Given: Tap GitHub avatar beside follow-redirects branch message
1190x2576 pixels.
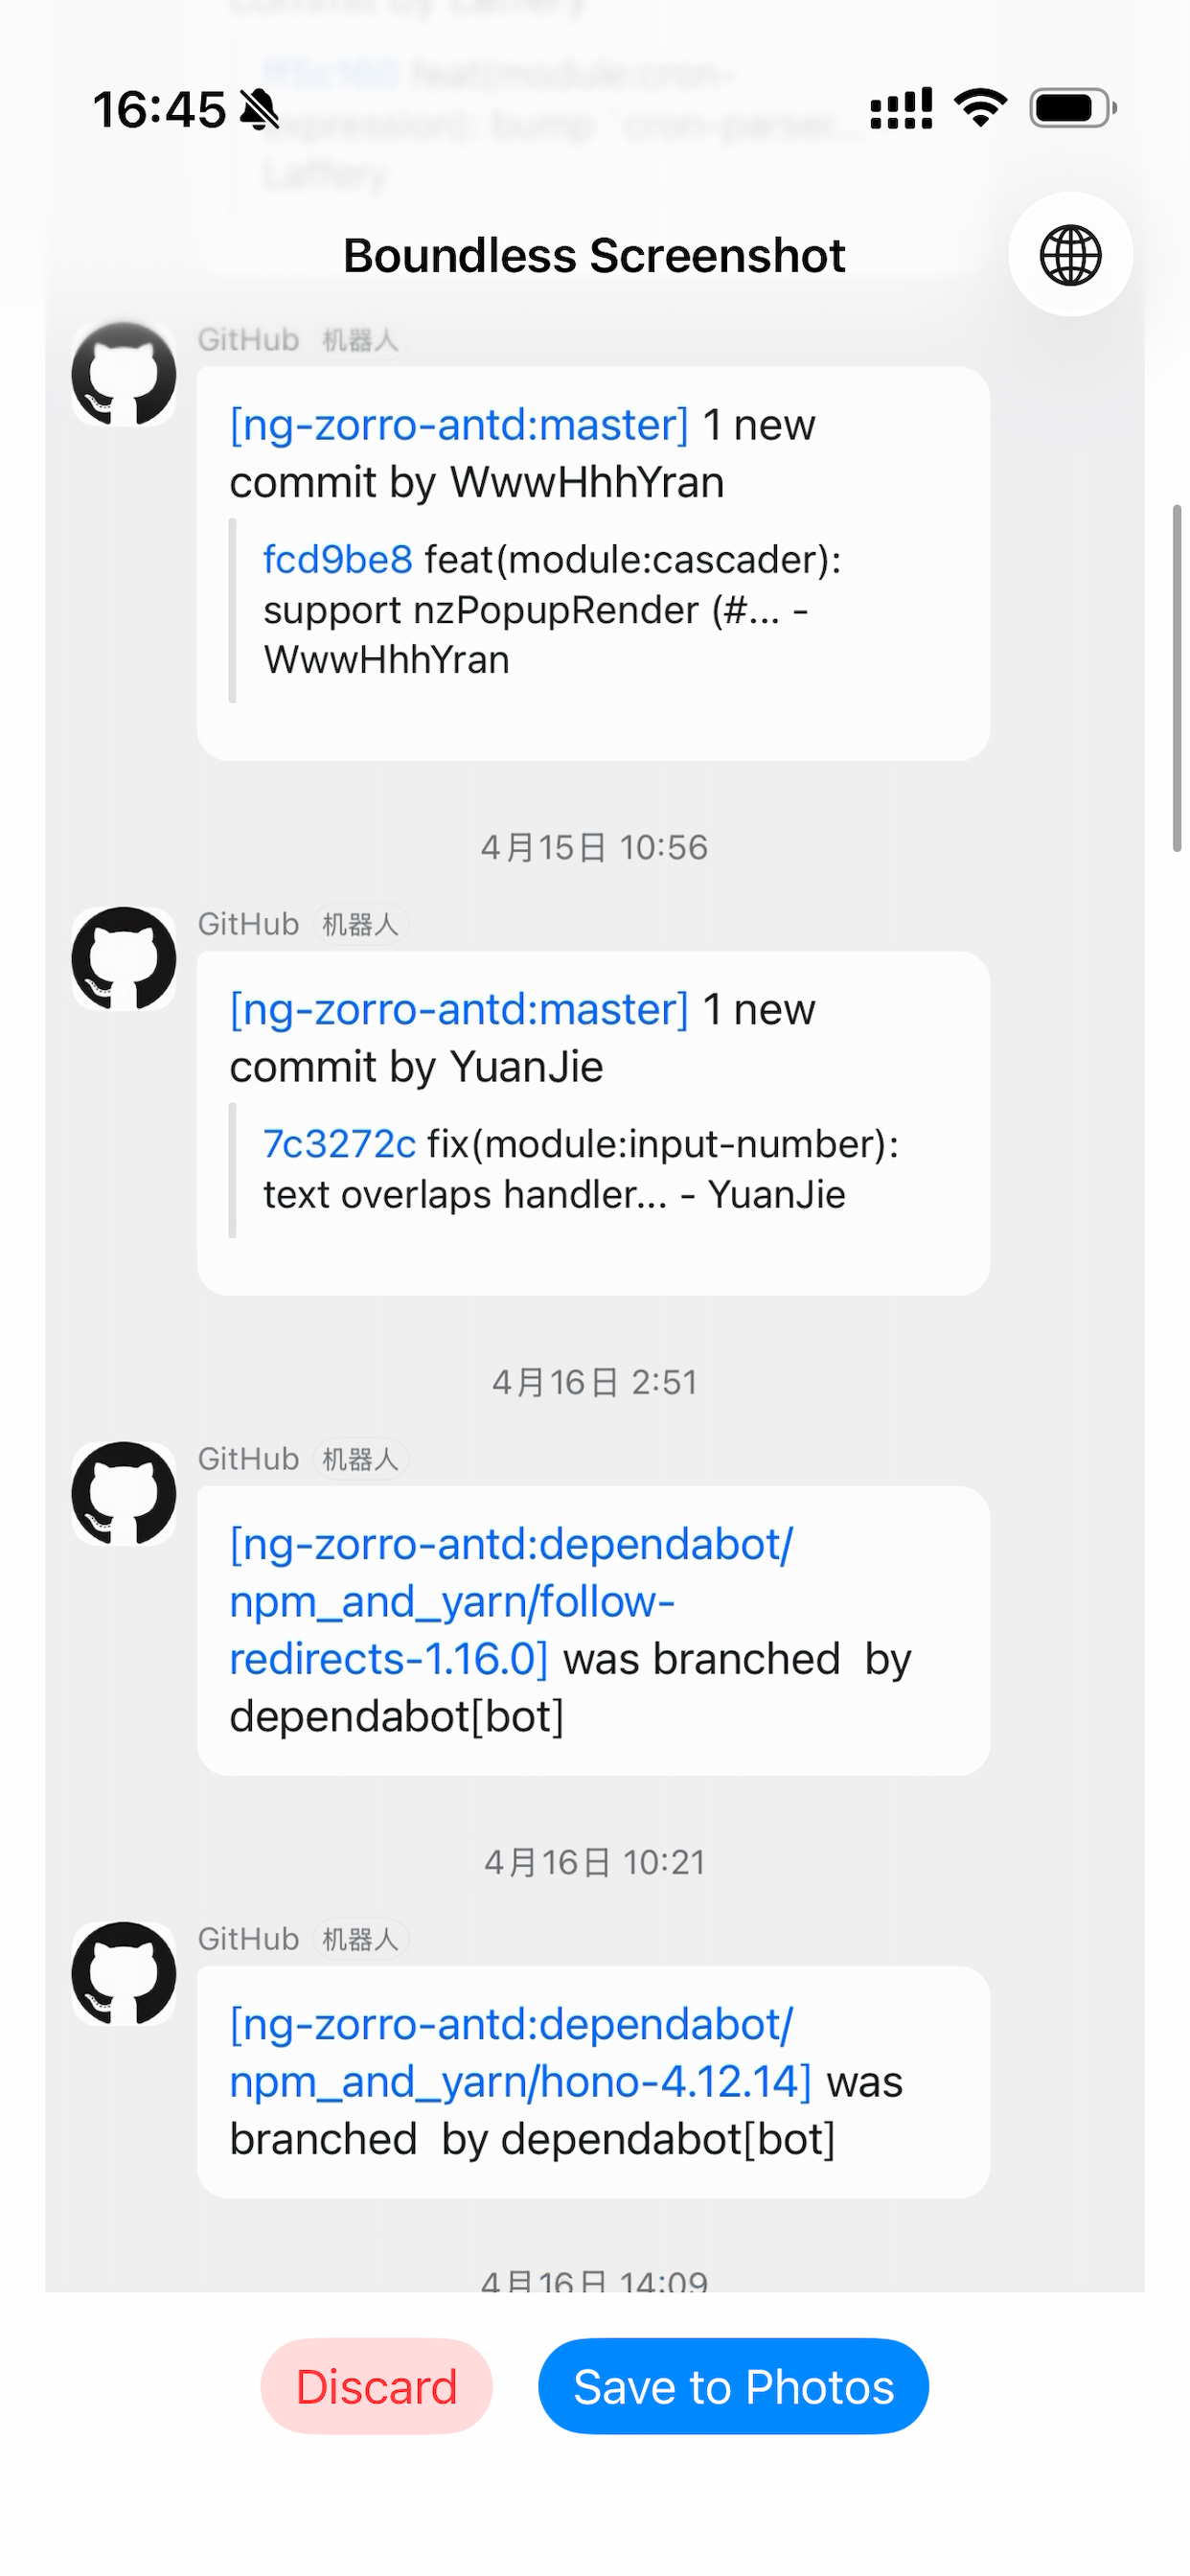Looking at the screenshot, I should [124, 1493].
